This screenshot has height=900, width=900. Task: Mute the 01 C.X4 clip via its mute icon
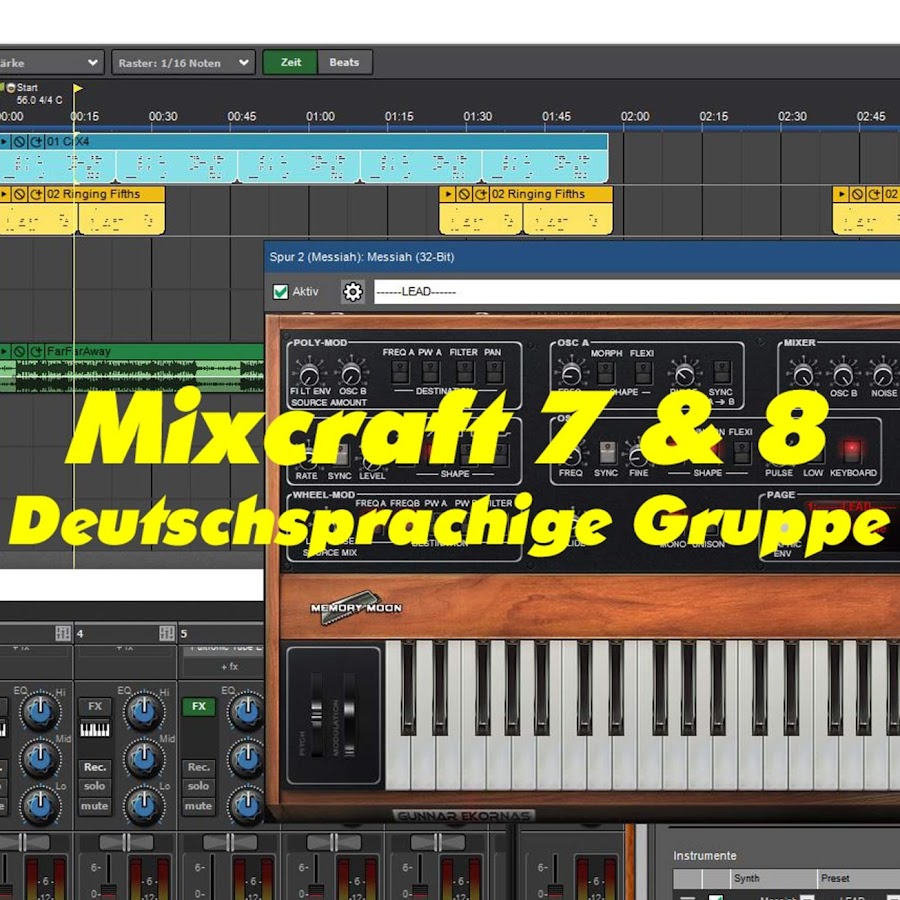[x=20, y=141]
